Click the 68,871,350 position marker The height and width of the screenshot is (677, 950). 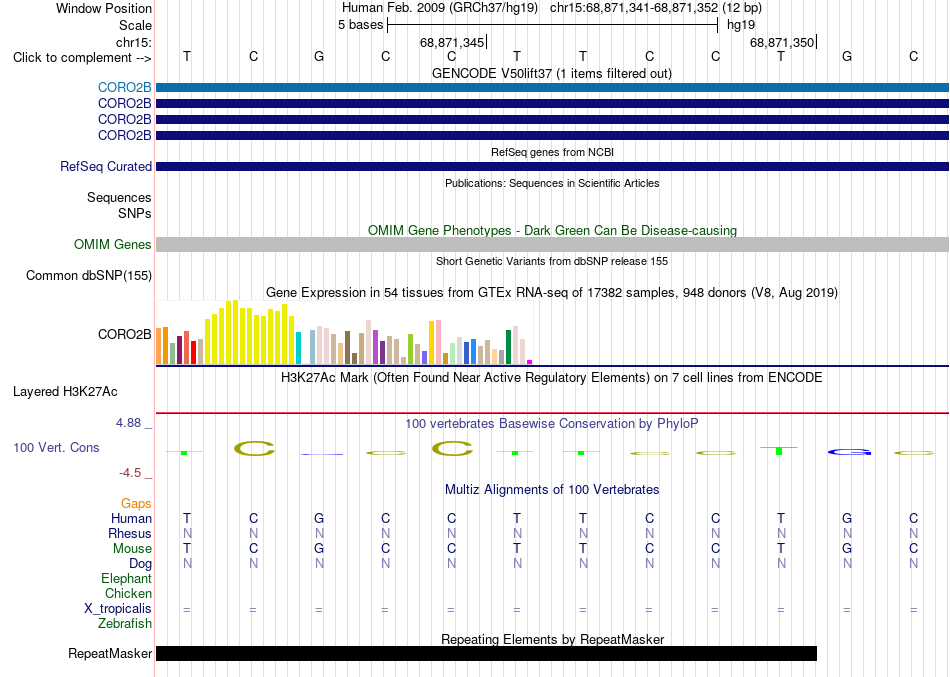tap(782, 42)
